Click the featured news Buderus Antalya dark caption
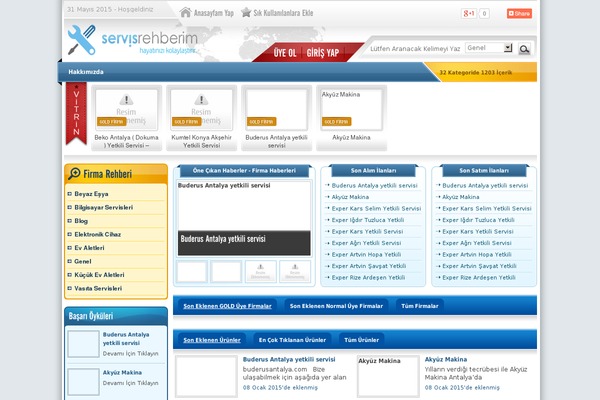 244,243
